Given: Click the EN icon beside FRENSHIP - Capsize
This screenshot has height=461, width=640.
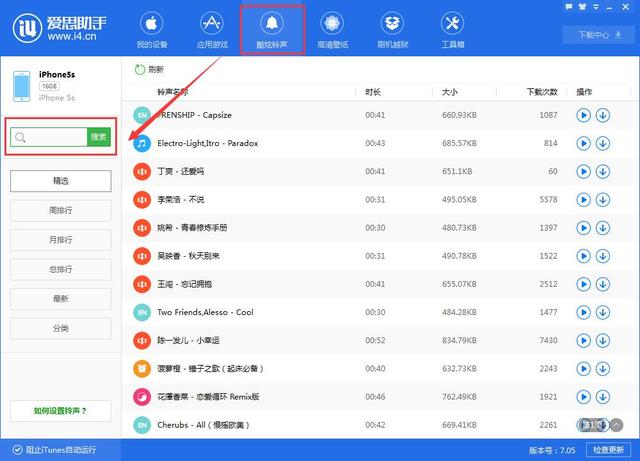Looking at the screenshot, I should (x=142, y=115).
